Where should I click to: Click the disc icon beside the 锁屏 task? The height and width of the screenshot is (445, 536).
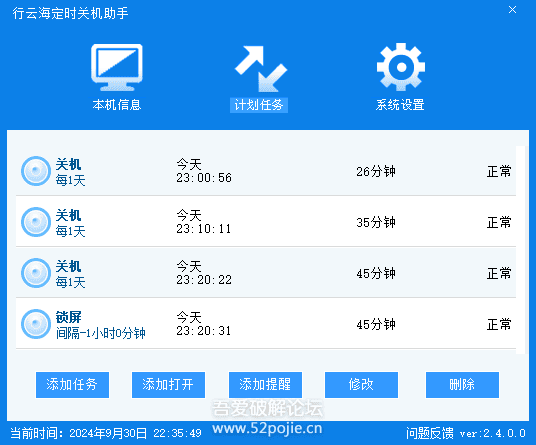tap(36, 324)
